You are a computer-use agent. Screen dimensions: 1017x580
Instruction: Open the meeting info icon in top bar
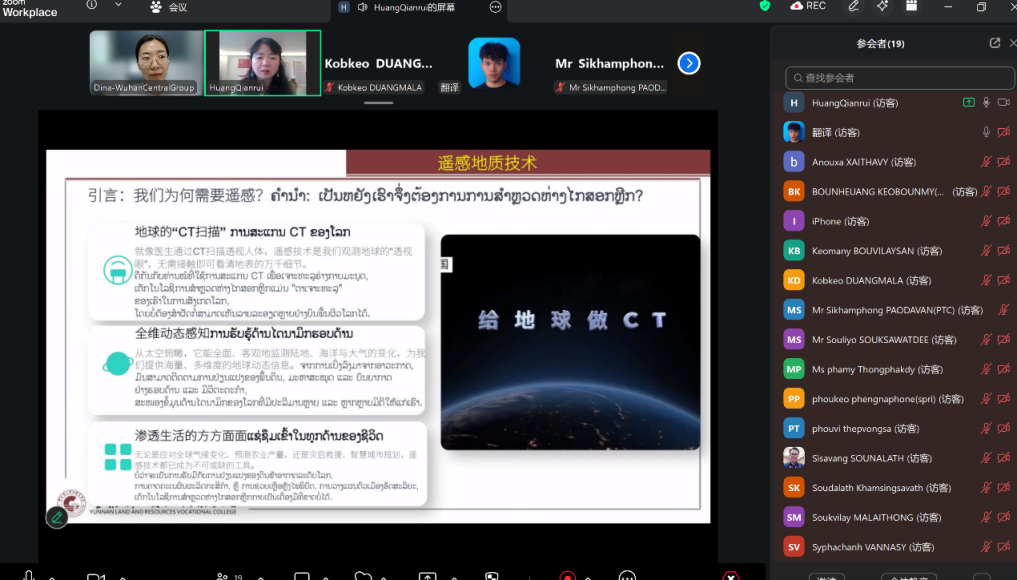point(91,5)
